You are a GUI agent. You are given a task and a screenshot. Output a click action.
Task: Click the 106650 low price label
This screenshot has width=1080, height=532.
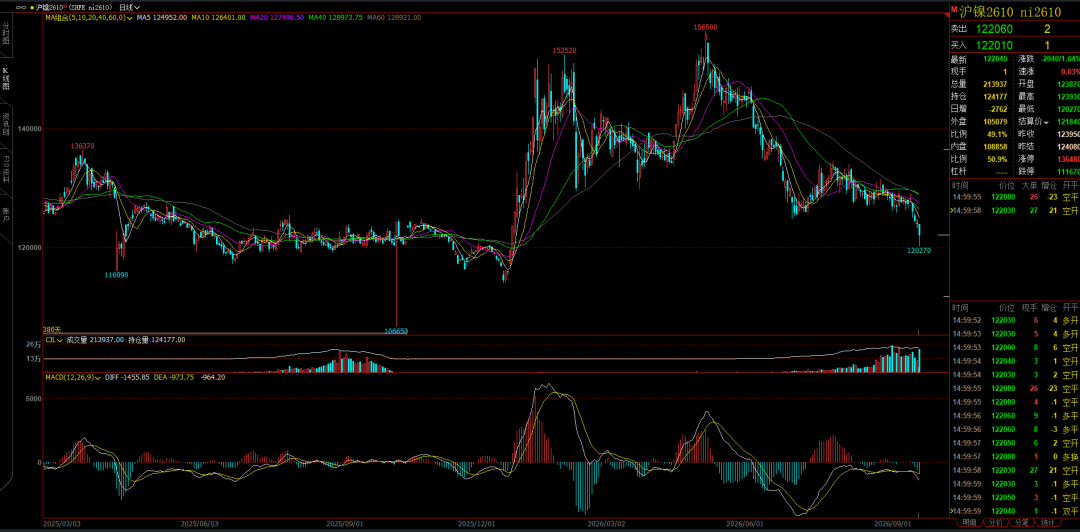point(396,331)
